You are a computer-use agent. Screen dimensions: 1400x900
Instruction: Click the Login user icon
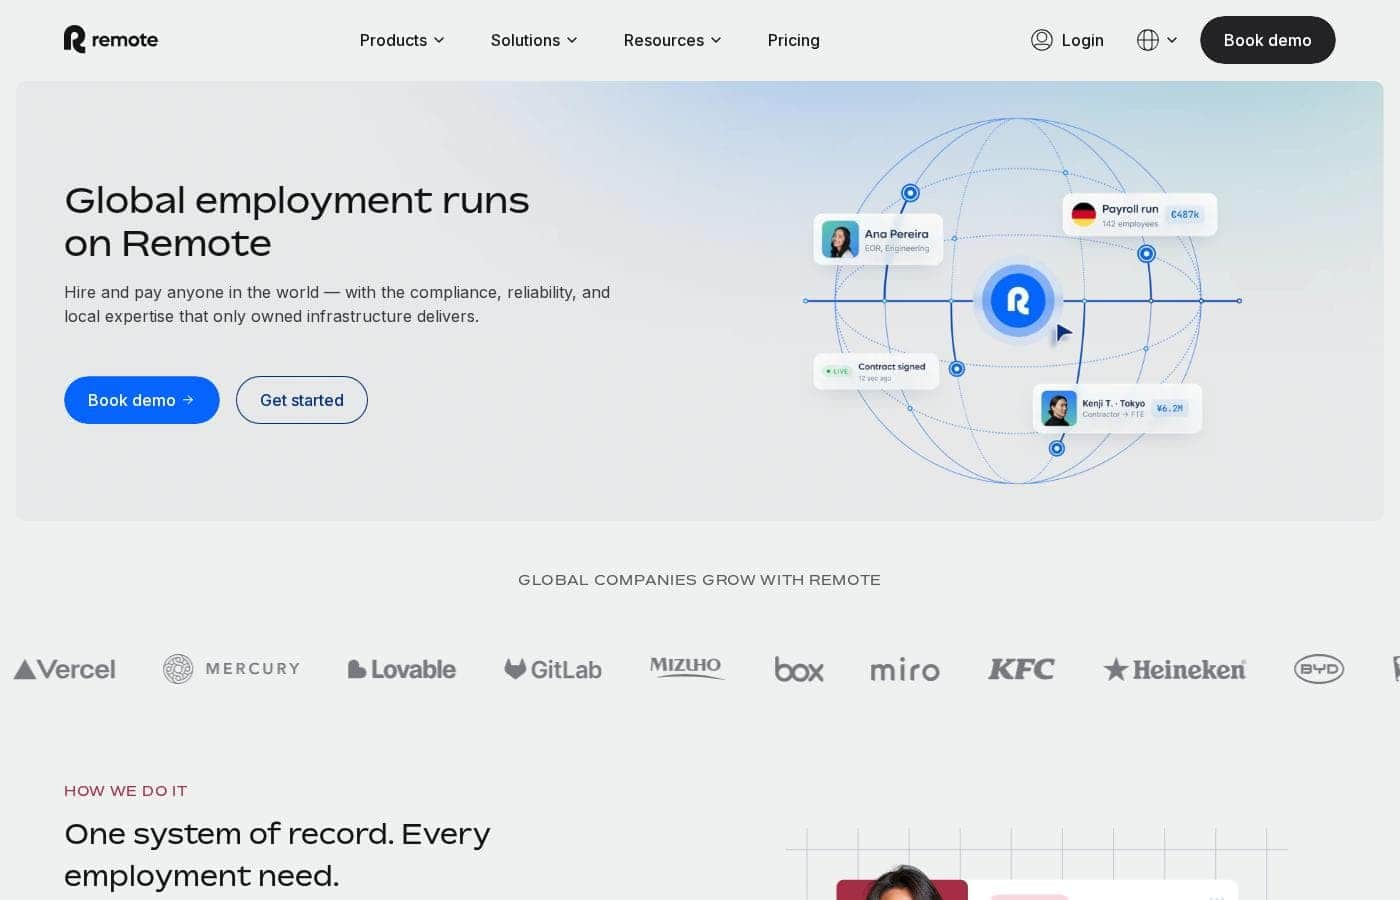[x=1042, y=40]
